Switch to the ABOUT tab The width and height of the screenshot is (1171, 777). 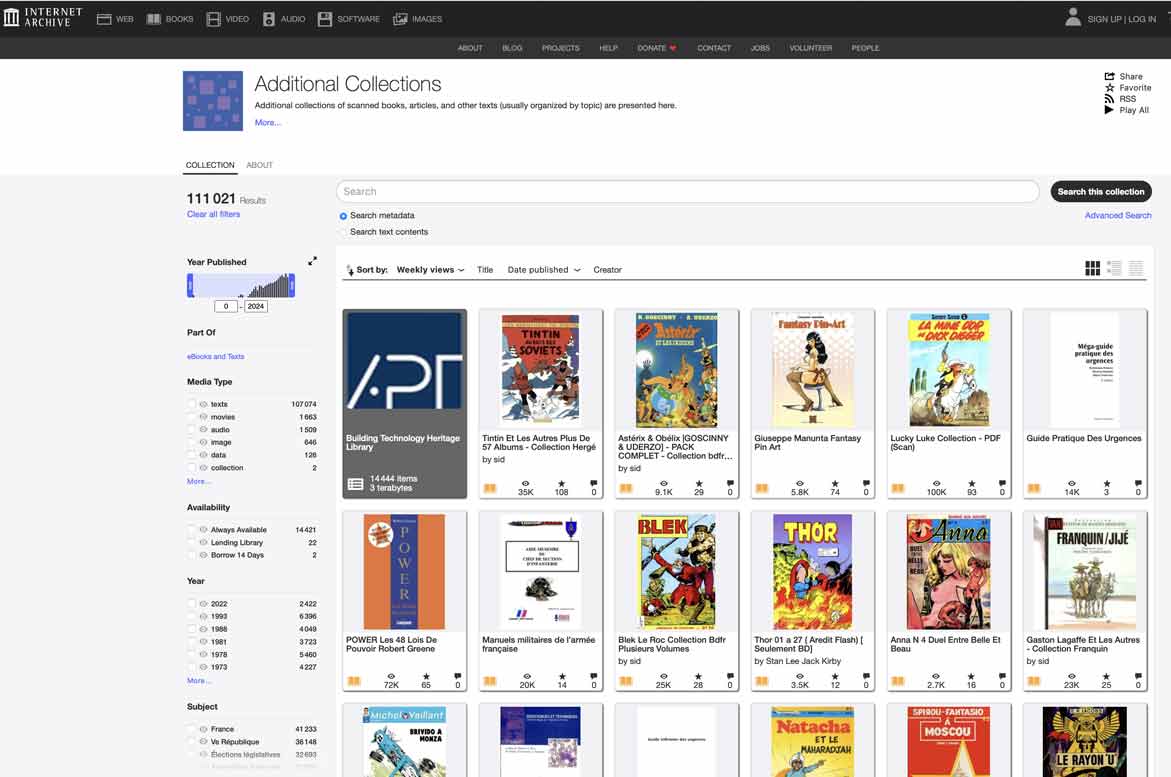click(x=259, y=165)
